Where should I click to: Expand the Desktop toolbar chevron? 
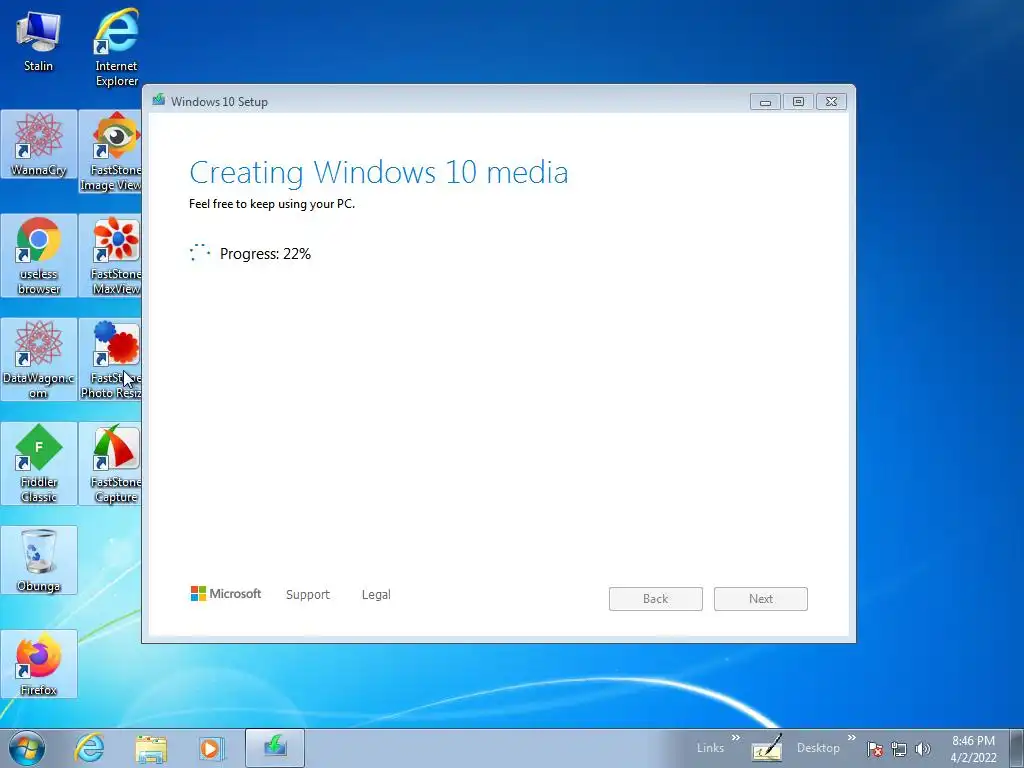(852, 738)
